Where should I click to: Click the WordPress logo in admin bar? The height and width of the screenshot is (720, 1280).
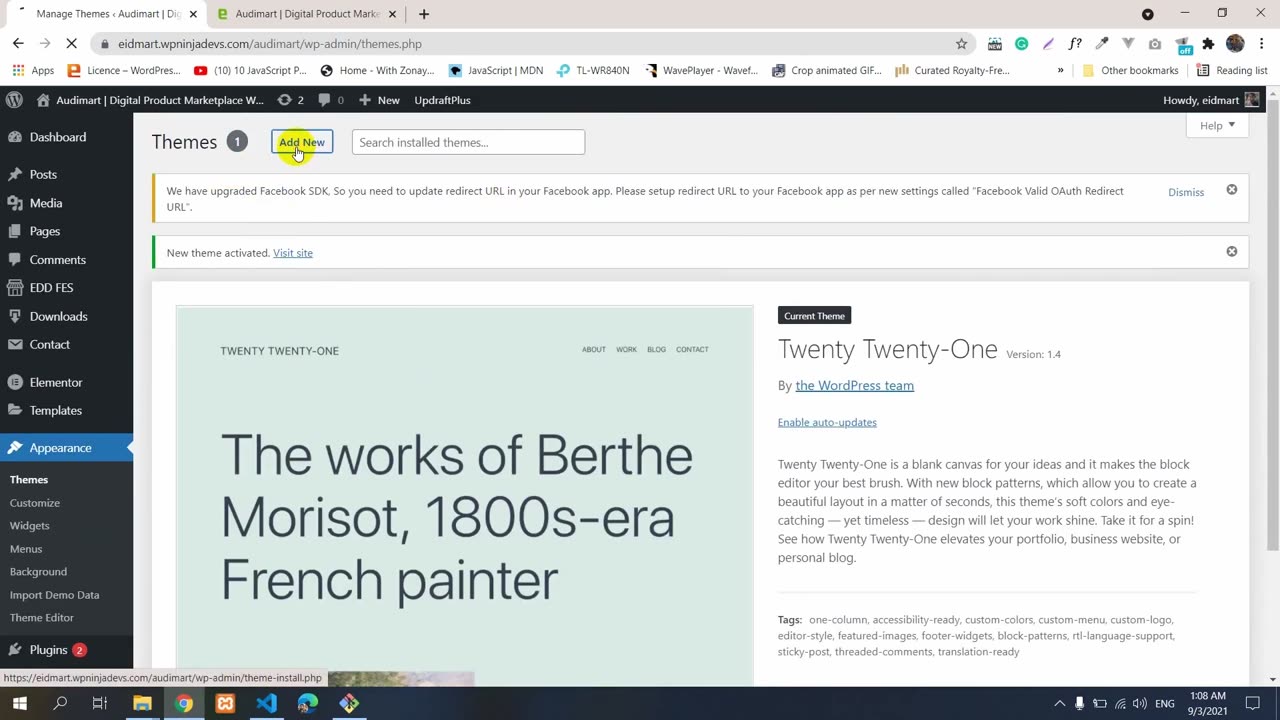[14, 100]
